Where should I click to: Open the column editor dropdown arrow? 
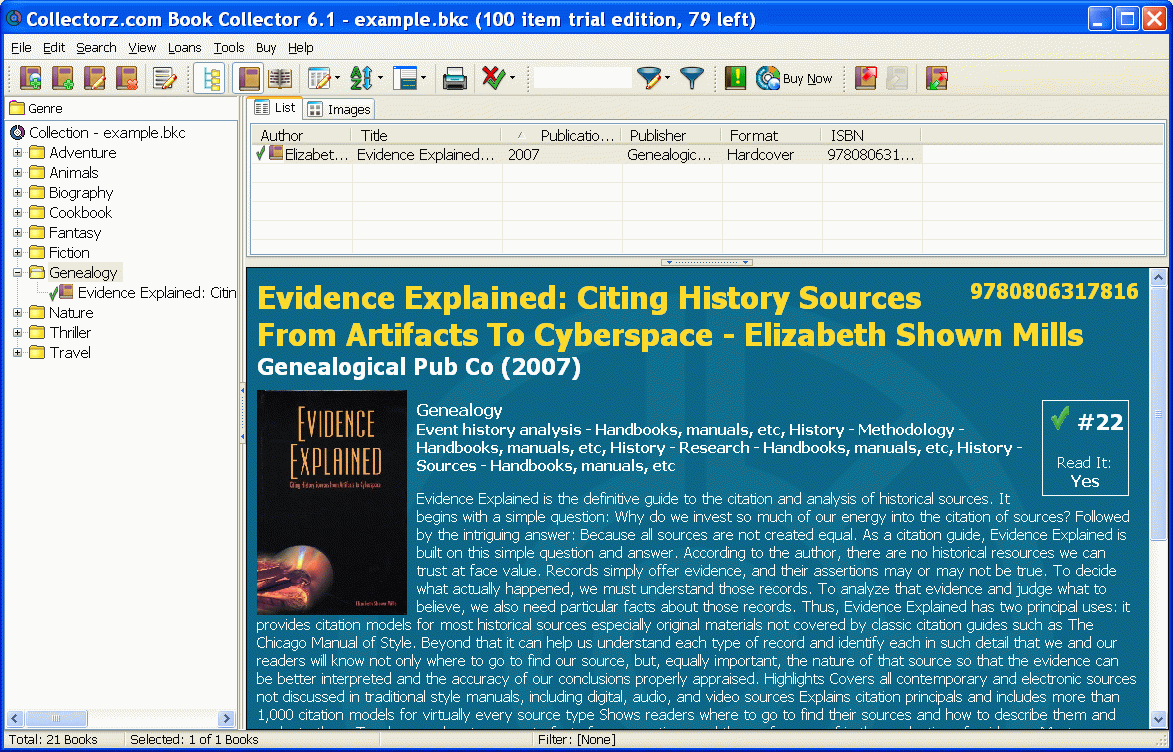click(337, 78)
